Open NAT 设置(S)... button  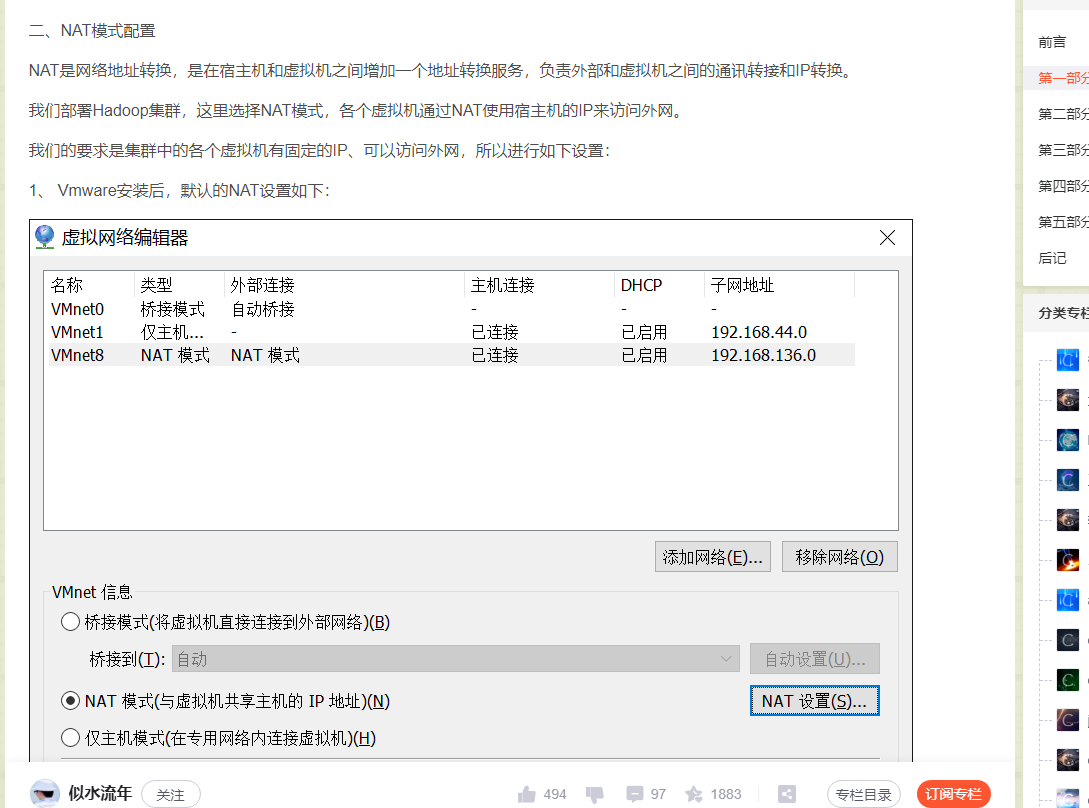pyautogui.click(x=815, y=700)
